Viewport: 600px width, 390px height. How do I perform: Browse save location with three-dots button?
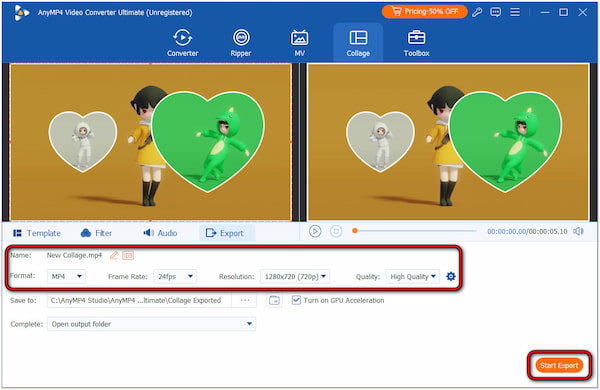(x=245, y=300)
